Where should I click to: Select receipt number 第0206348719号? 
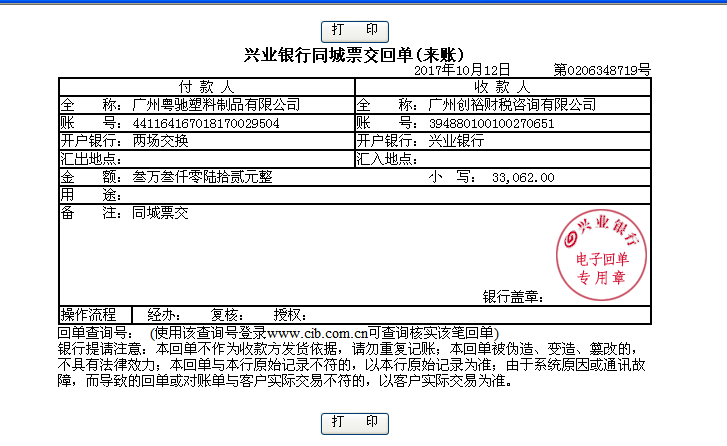[x=602, y=70]
